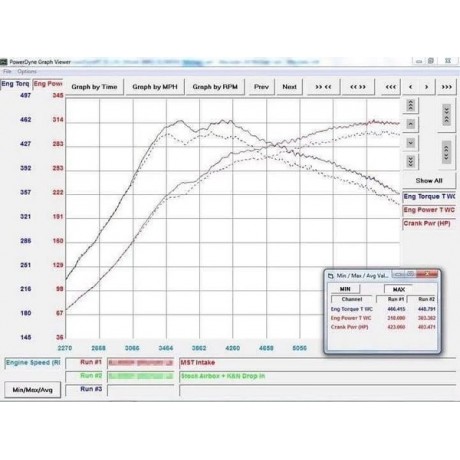Click the 4260 RPM axis value
460x460 pixels.
pyautogui.click(x=232, y=348)
